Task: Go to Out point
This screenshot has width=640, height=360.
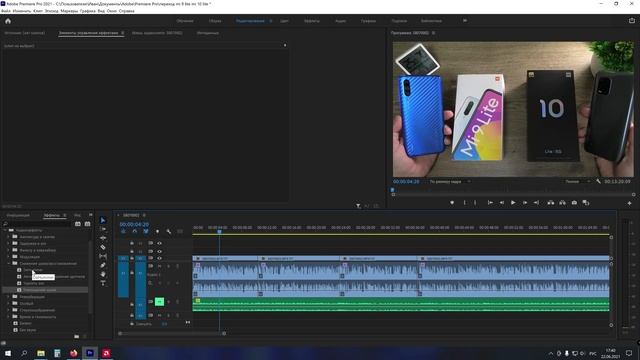Action: pyautogui.click(x=536, y=202)
